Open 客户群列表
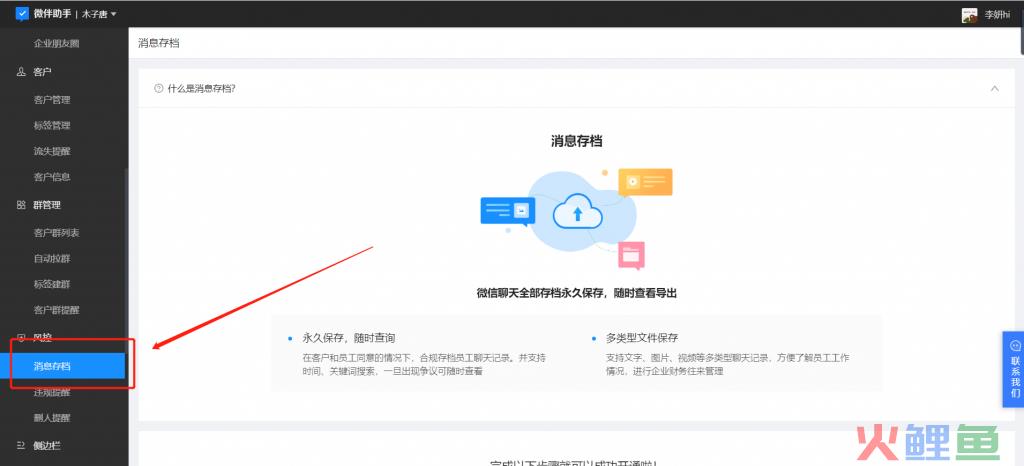This screenshot has width=1024, height=466. 56,233
